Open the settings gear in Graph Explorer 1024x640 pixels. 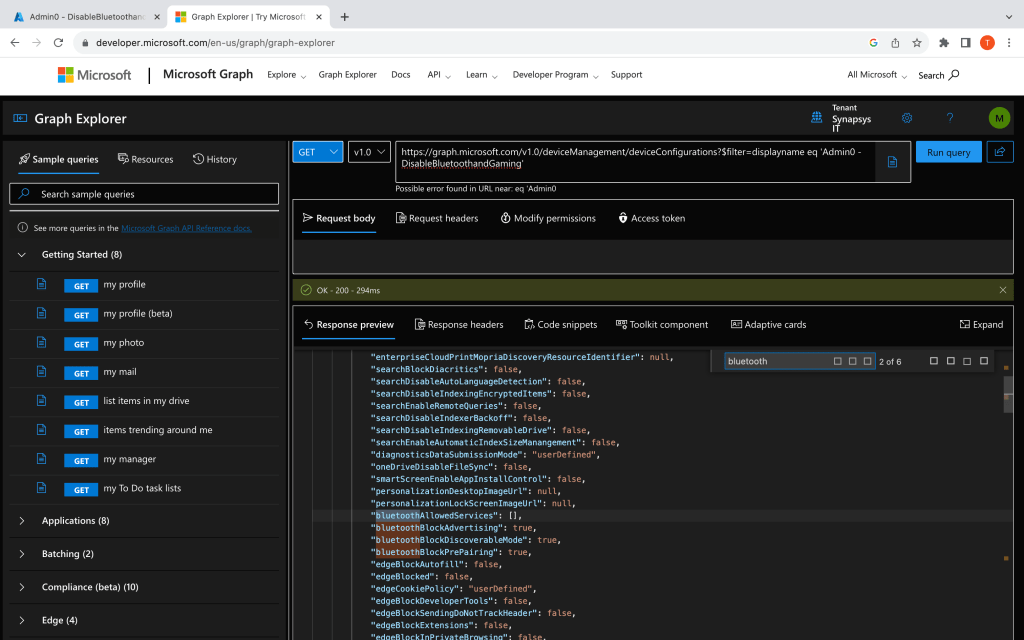pos(907,118)
